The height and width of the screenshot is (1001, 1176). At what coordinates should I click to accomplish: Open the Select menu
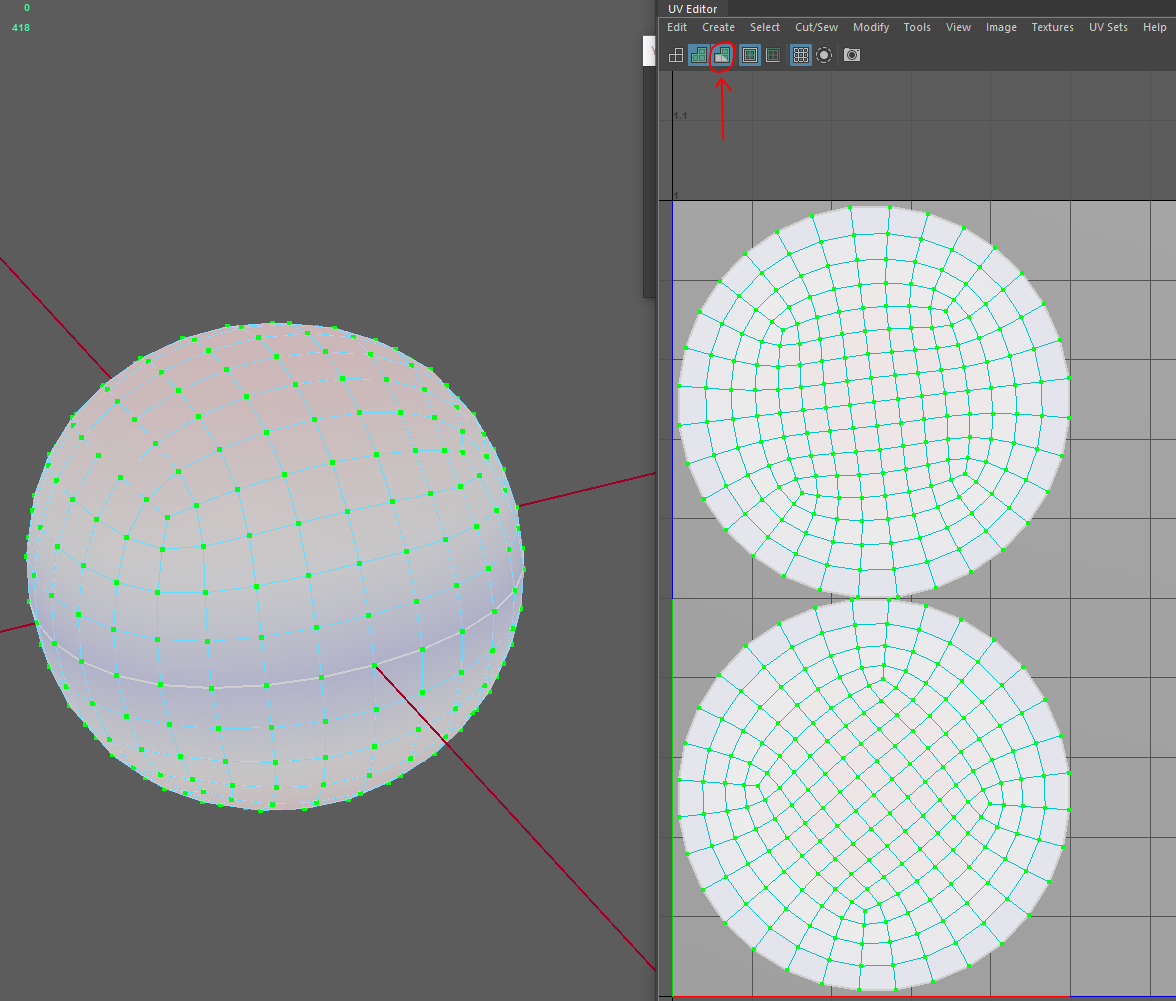coord(765,28)
